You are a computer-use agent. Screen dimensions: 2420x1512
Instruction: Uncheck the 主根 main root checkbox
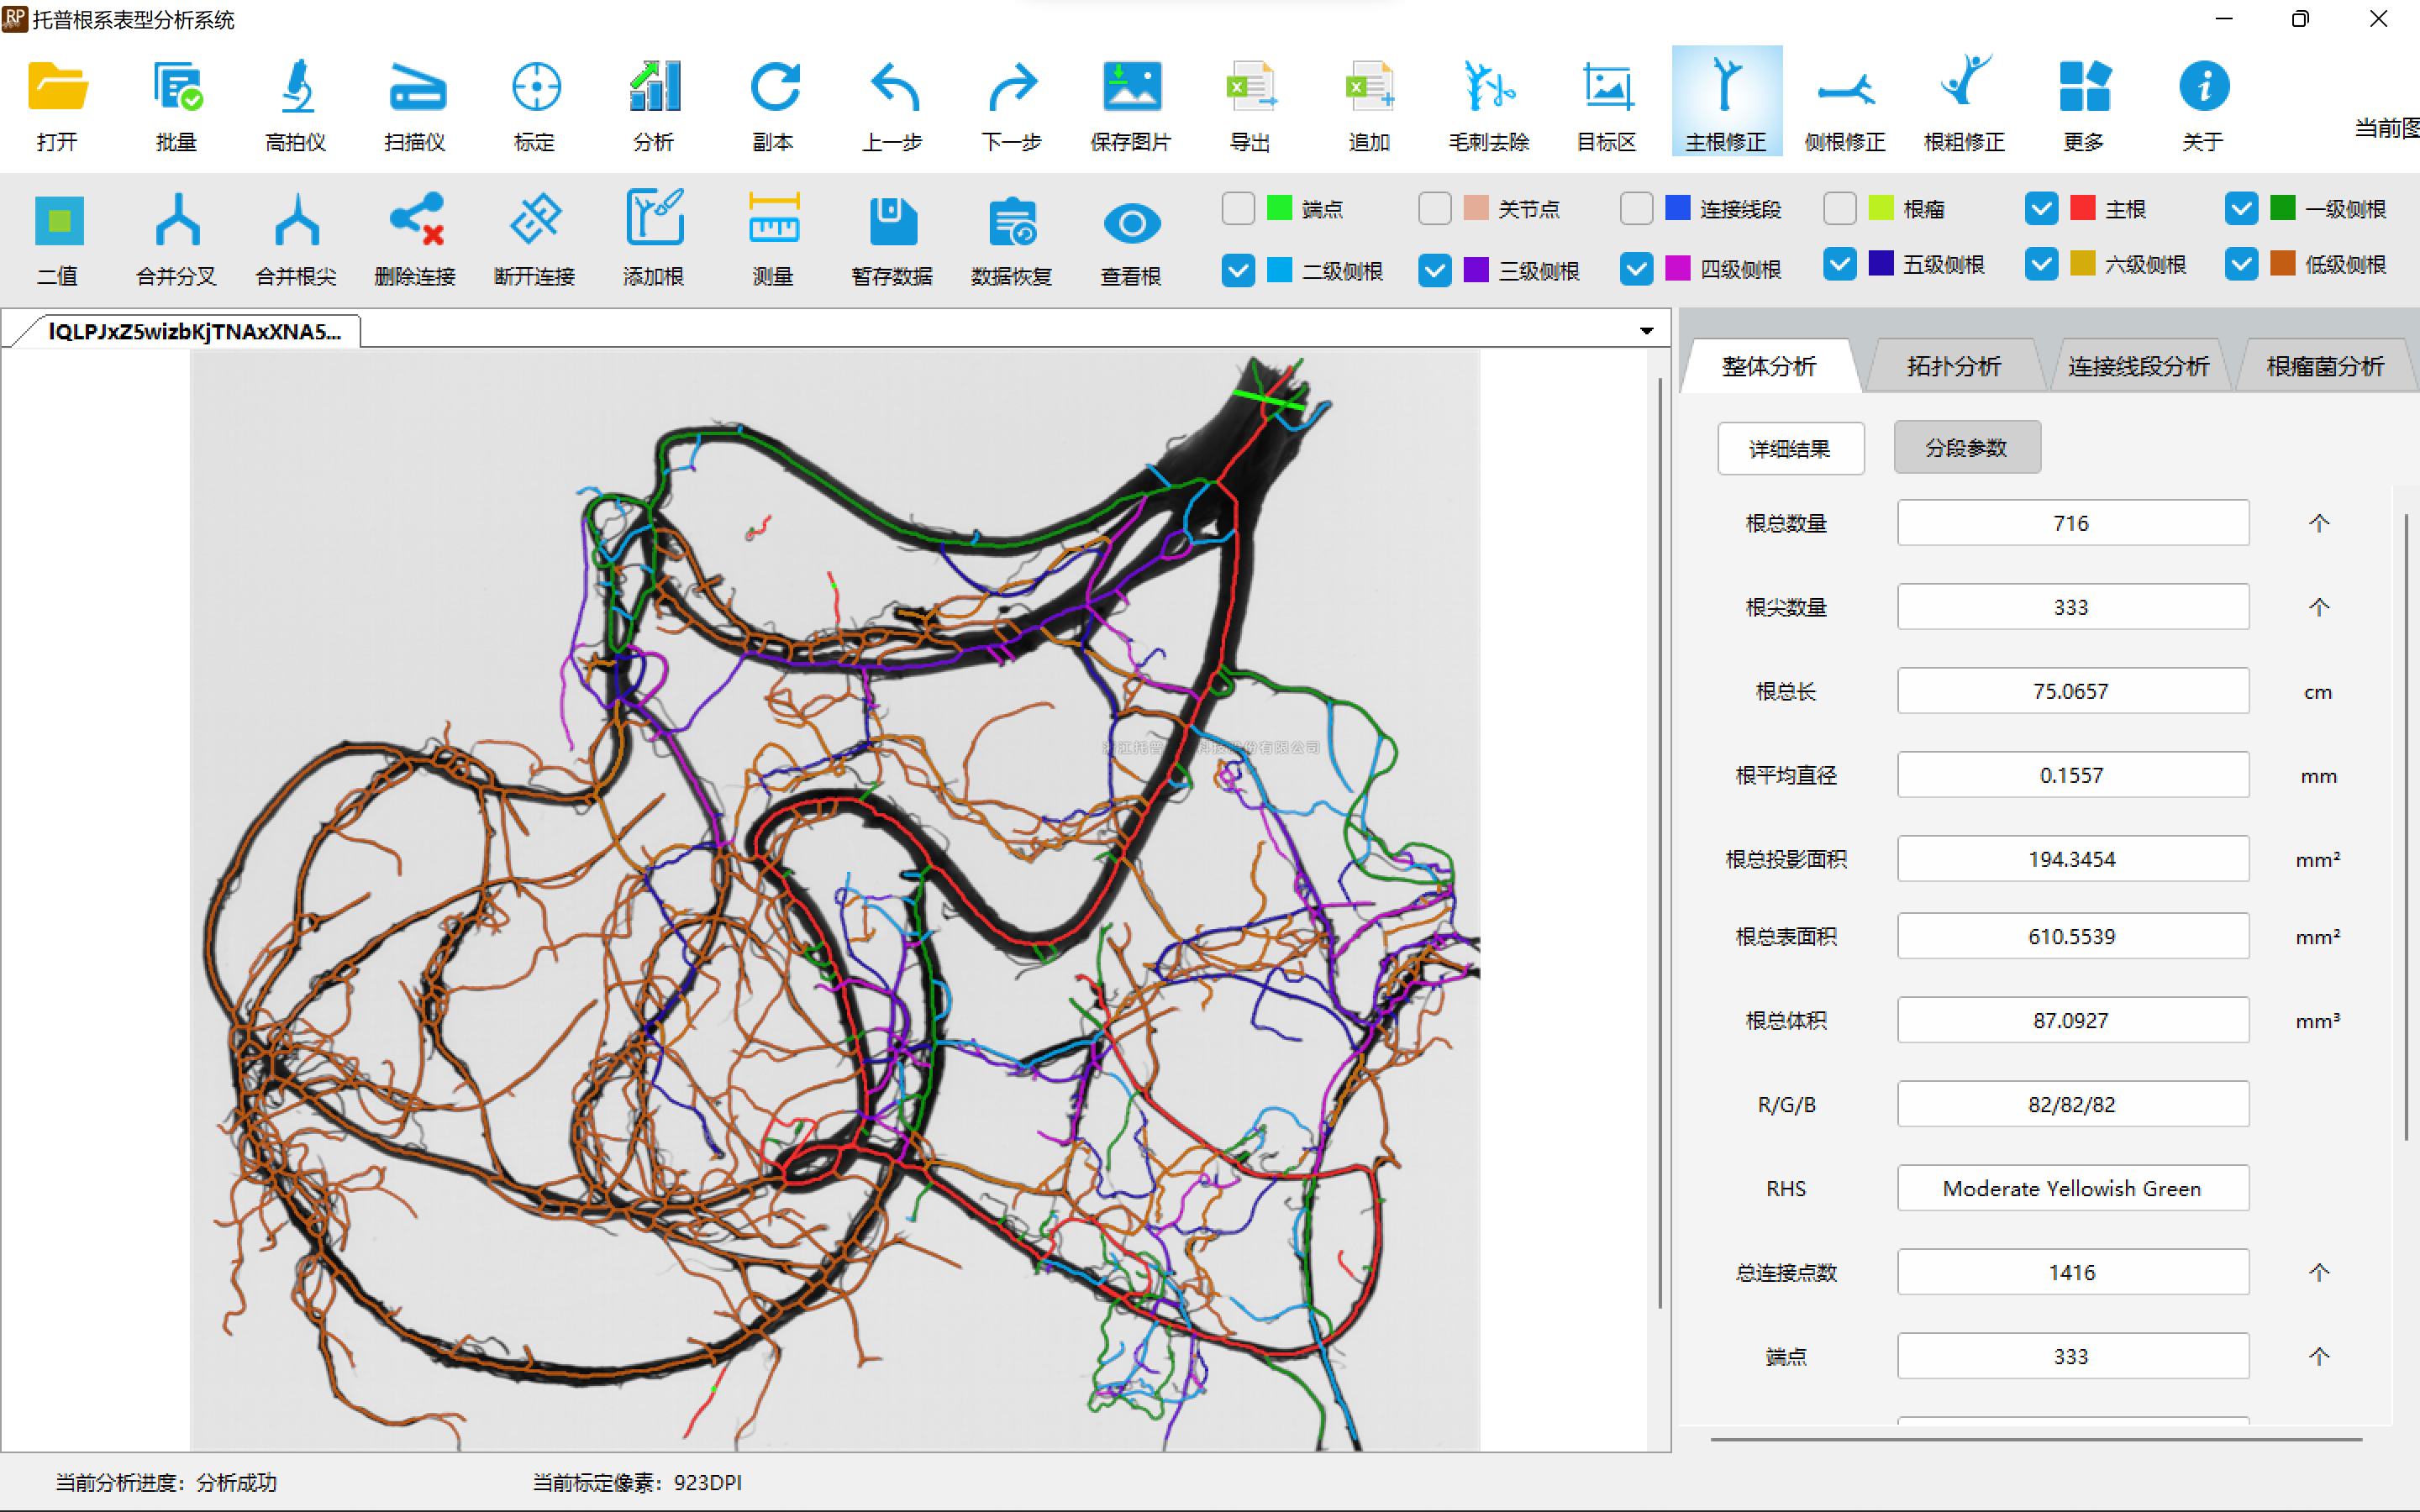coord(2041,209)
